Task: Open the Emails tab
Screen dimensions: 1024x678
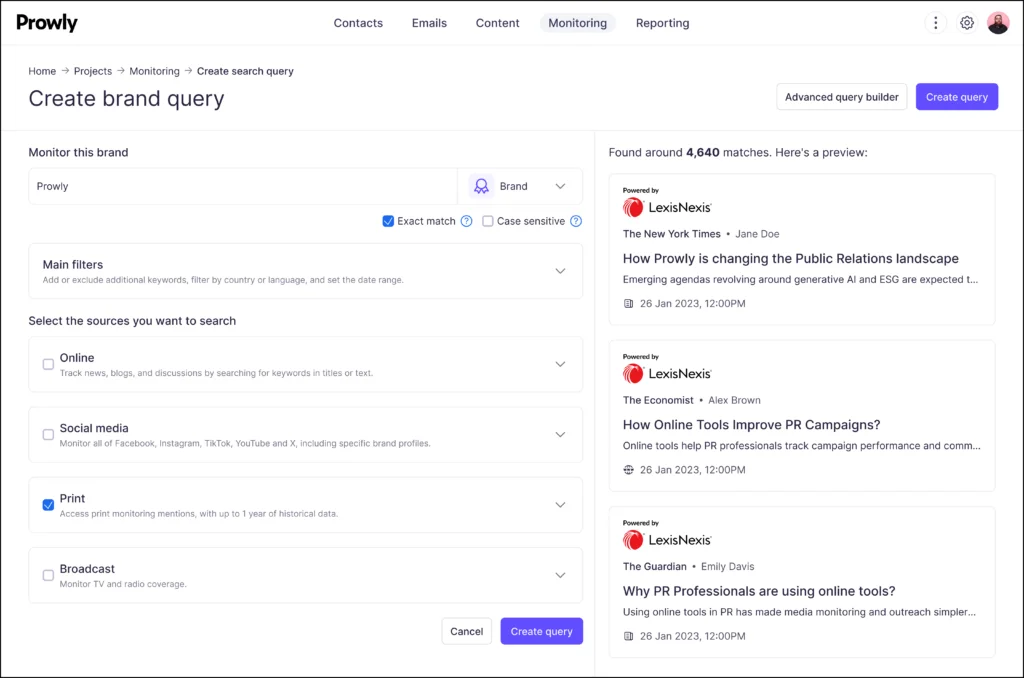Action: [429, 23]
